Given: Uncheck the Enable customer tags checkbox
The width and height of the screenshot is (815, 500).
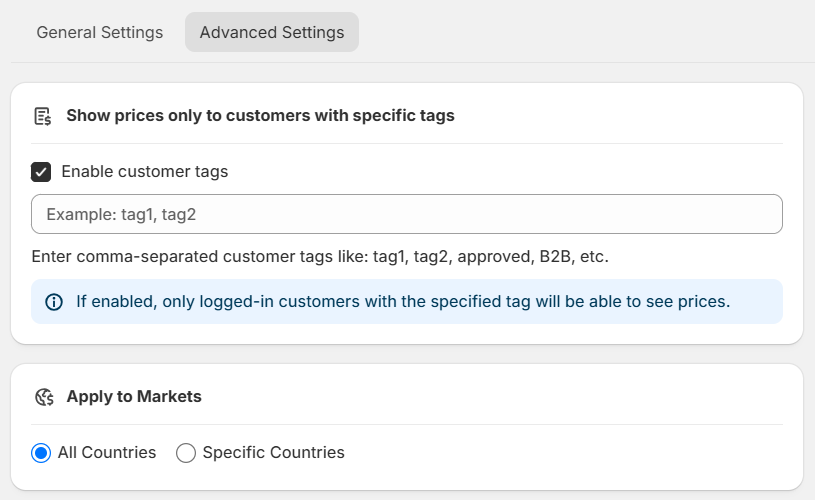Looking at the screenshot, I should point(41,172).
